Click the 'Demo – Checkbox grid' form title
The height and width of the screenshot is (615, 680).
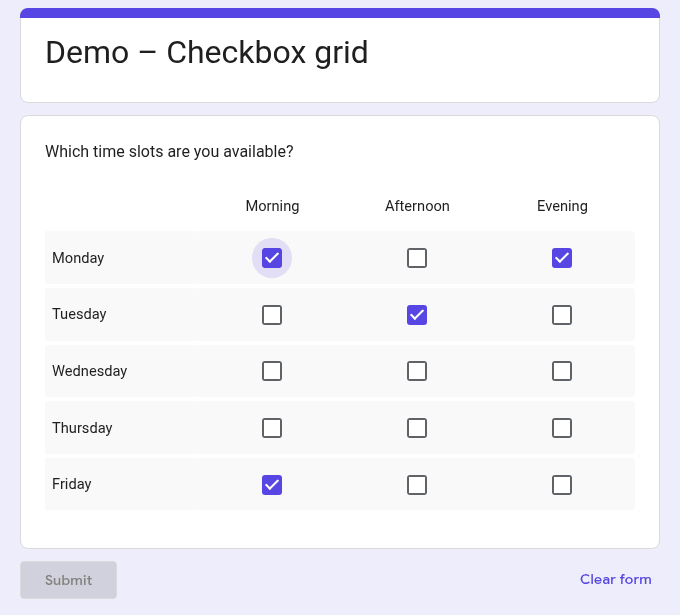point(207,52)
